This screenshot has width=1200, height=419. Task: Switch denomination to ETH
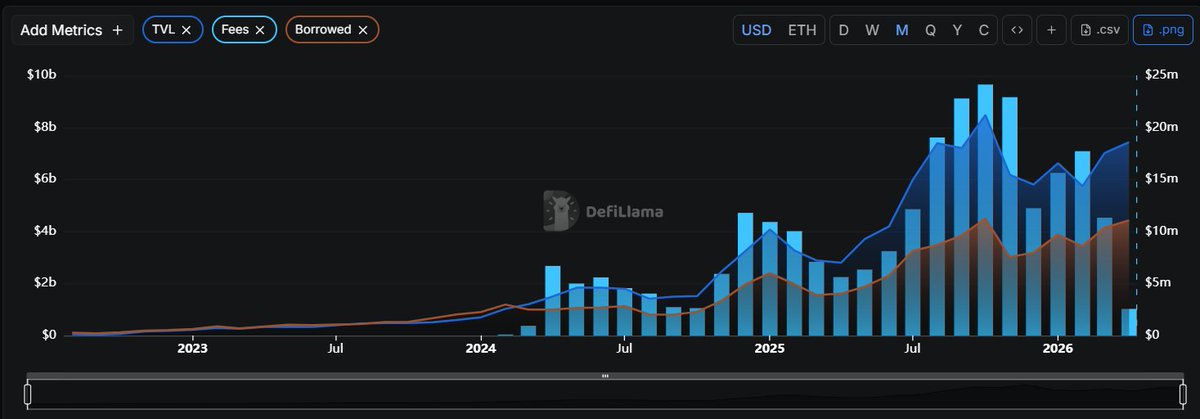click(802, 30)
